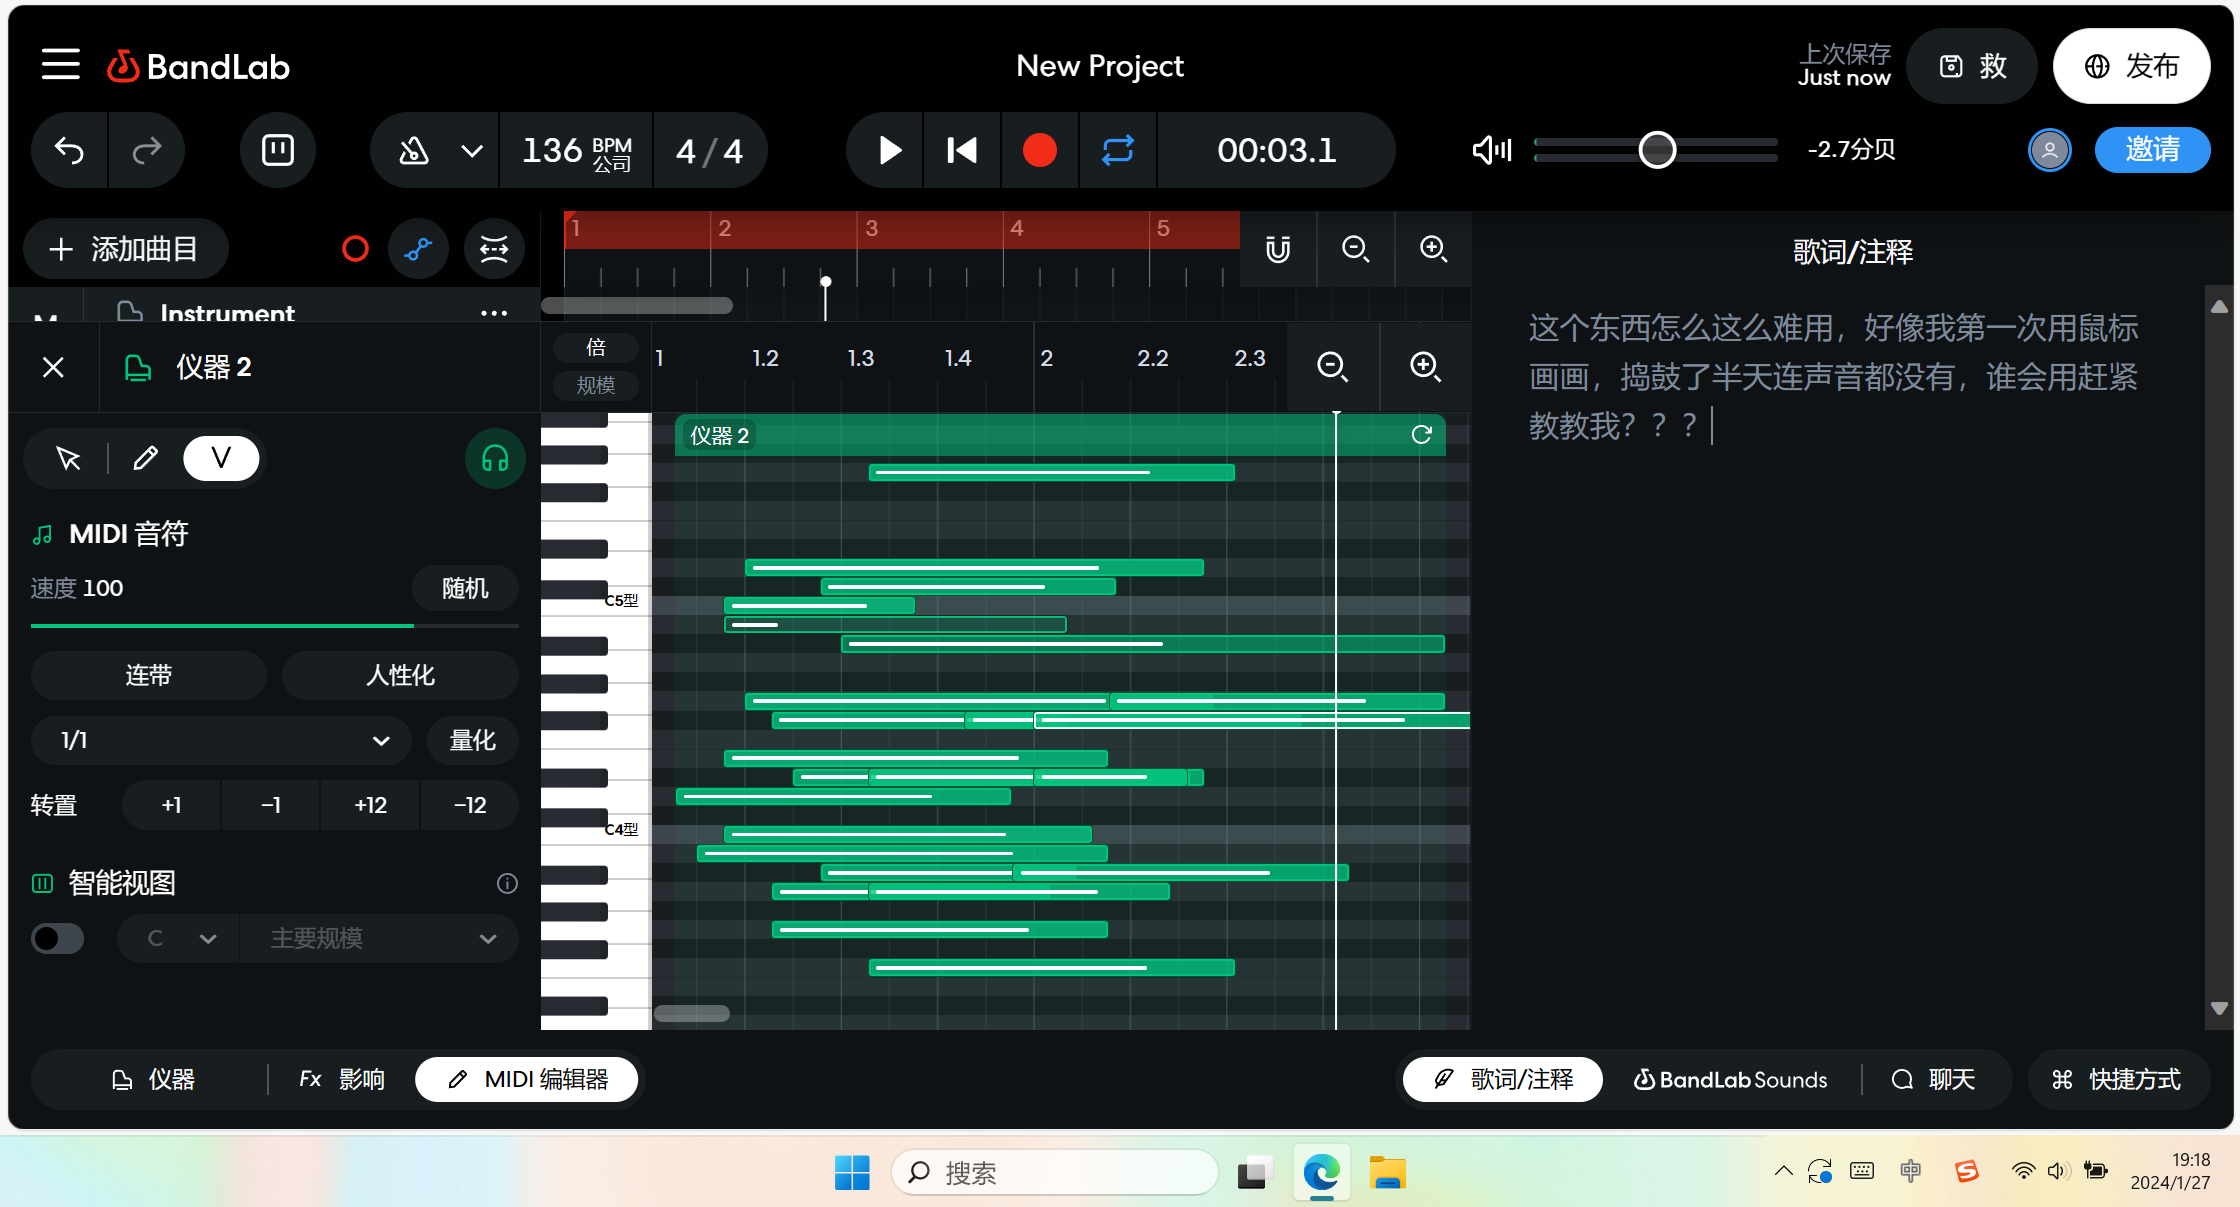Click the BandLab logo
This screenshot has height=1207, width=2240.
198,66
